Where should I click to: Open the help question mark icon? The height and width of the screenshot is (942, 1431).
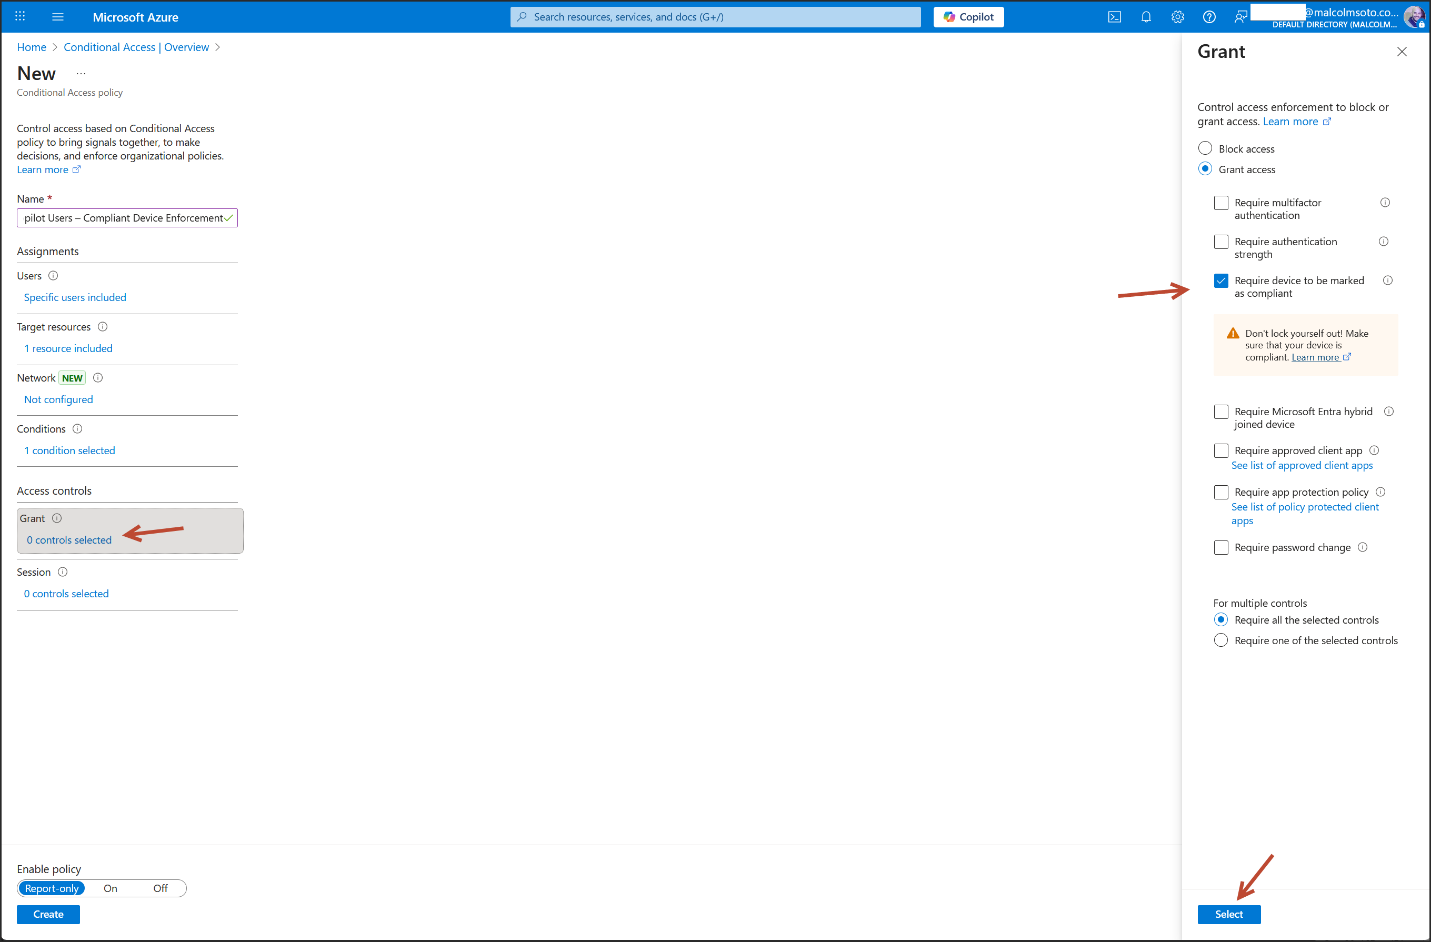pos(1209,17)
